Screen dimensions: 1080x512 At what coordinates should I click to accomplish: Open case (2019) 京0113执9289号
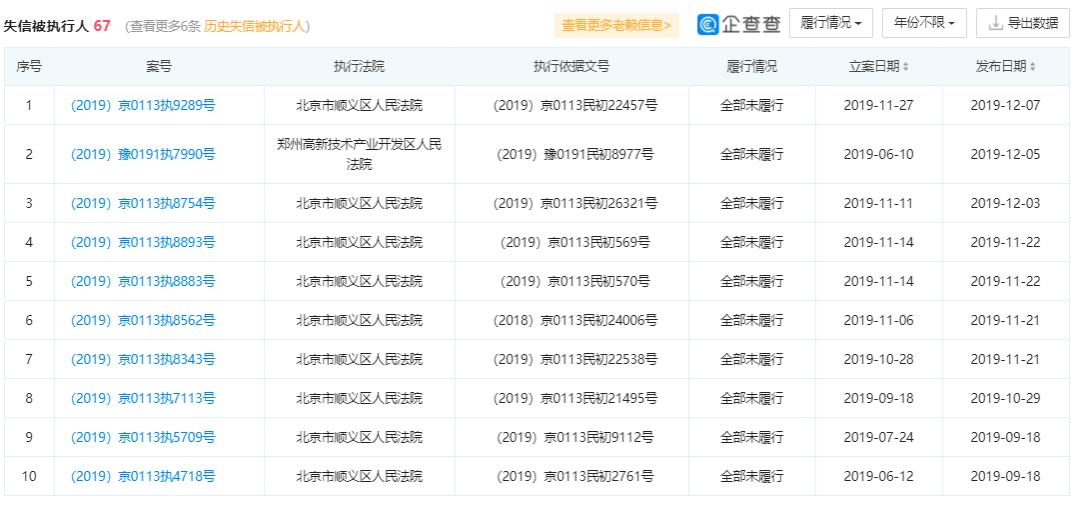click(143, 105)
